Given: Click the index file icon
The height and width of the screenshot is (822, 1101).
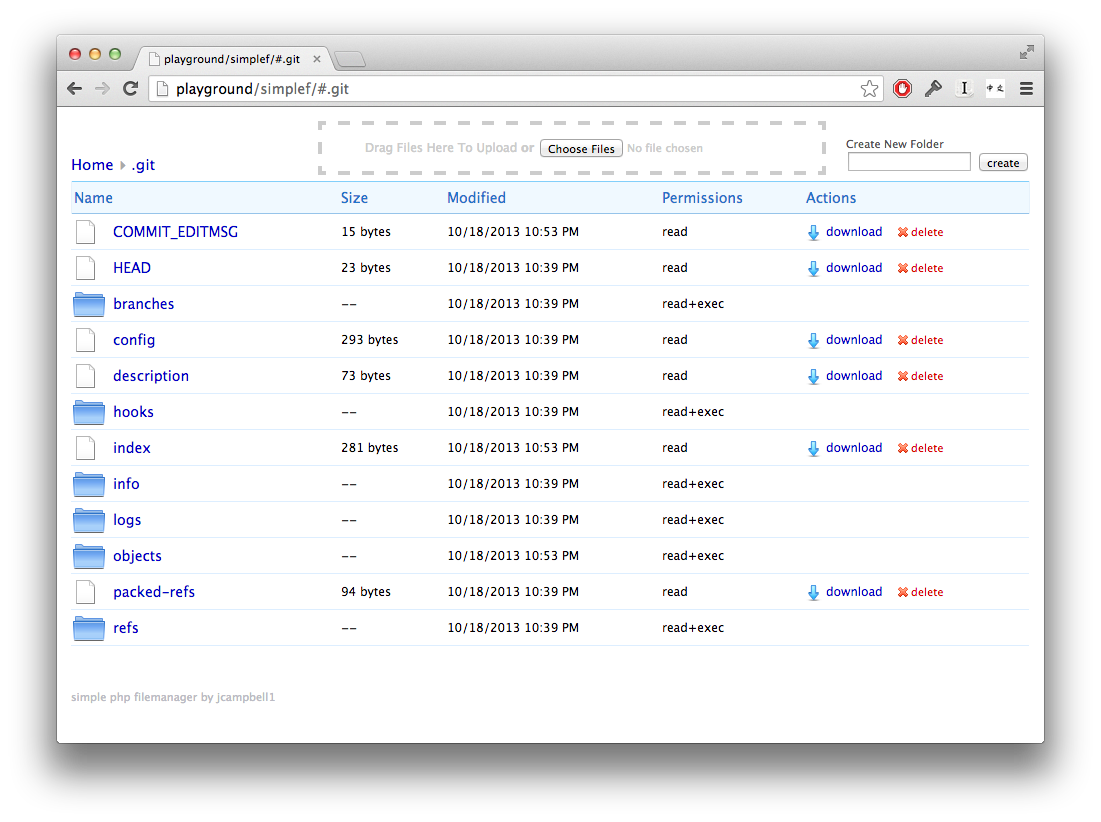Looking at the screenshot, I should pyautogui.click(x=86, y=448).
